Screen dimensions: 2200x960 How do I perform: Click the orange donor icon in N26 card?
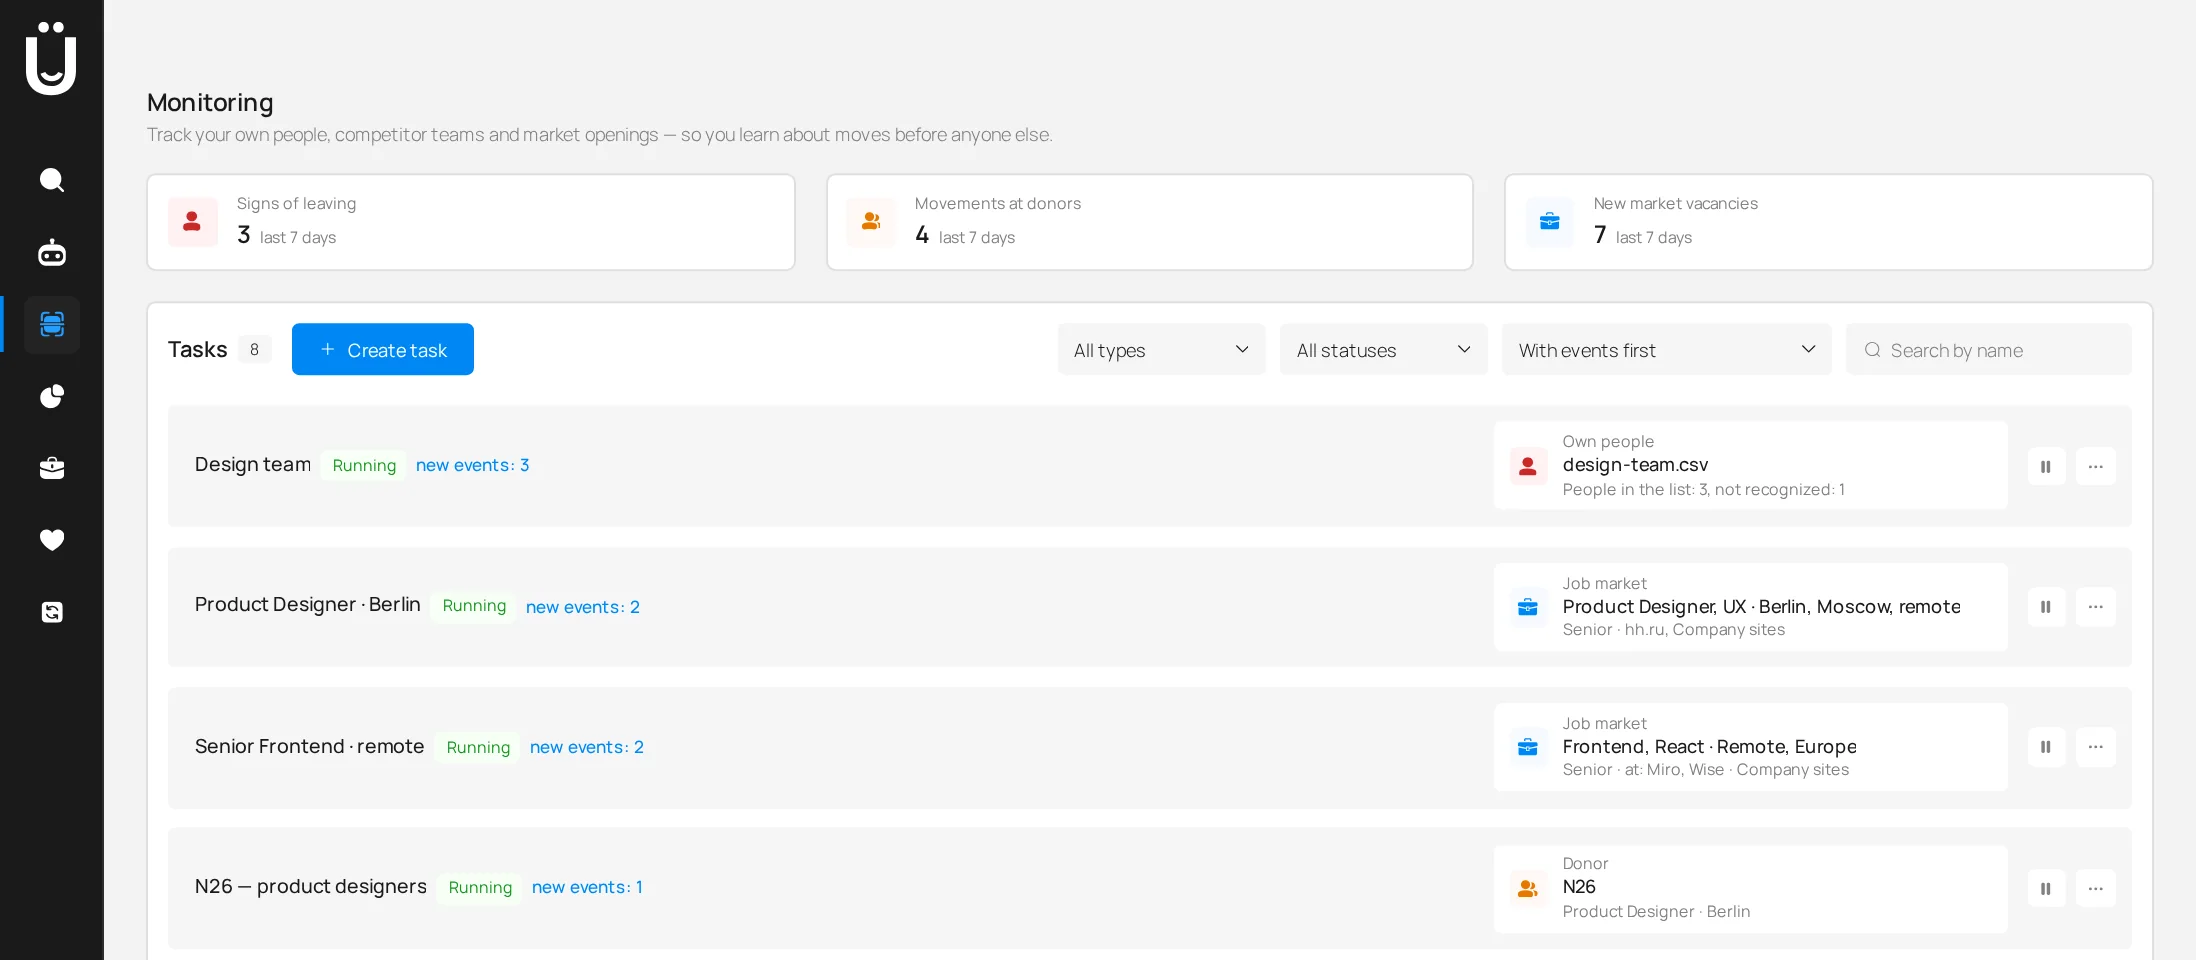pyautogui.click(x=1528, y=888)
